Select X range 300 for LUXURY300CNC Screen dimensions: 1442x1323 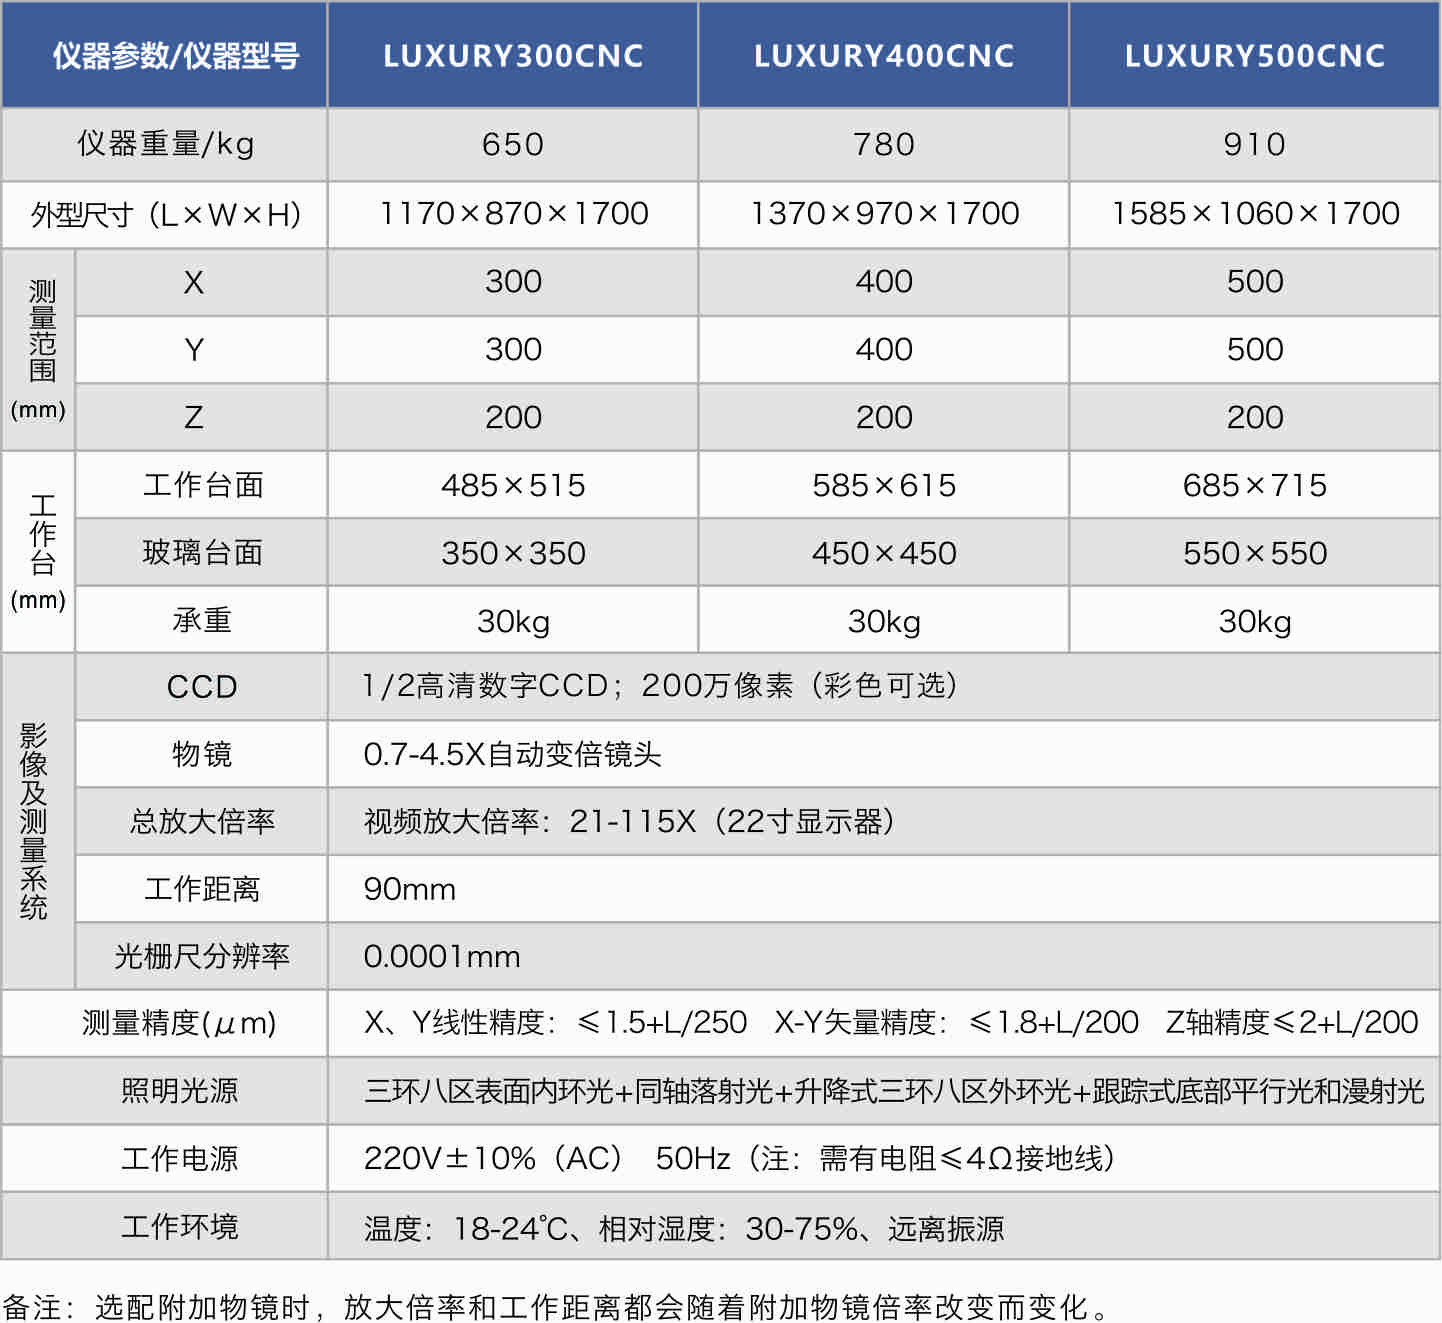513,282
